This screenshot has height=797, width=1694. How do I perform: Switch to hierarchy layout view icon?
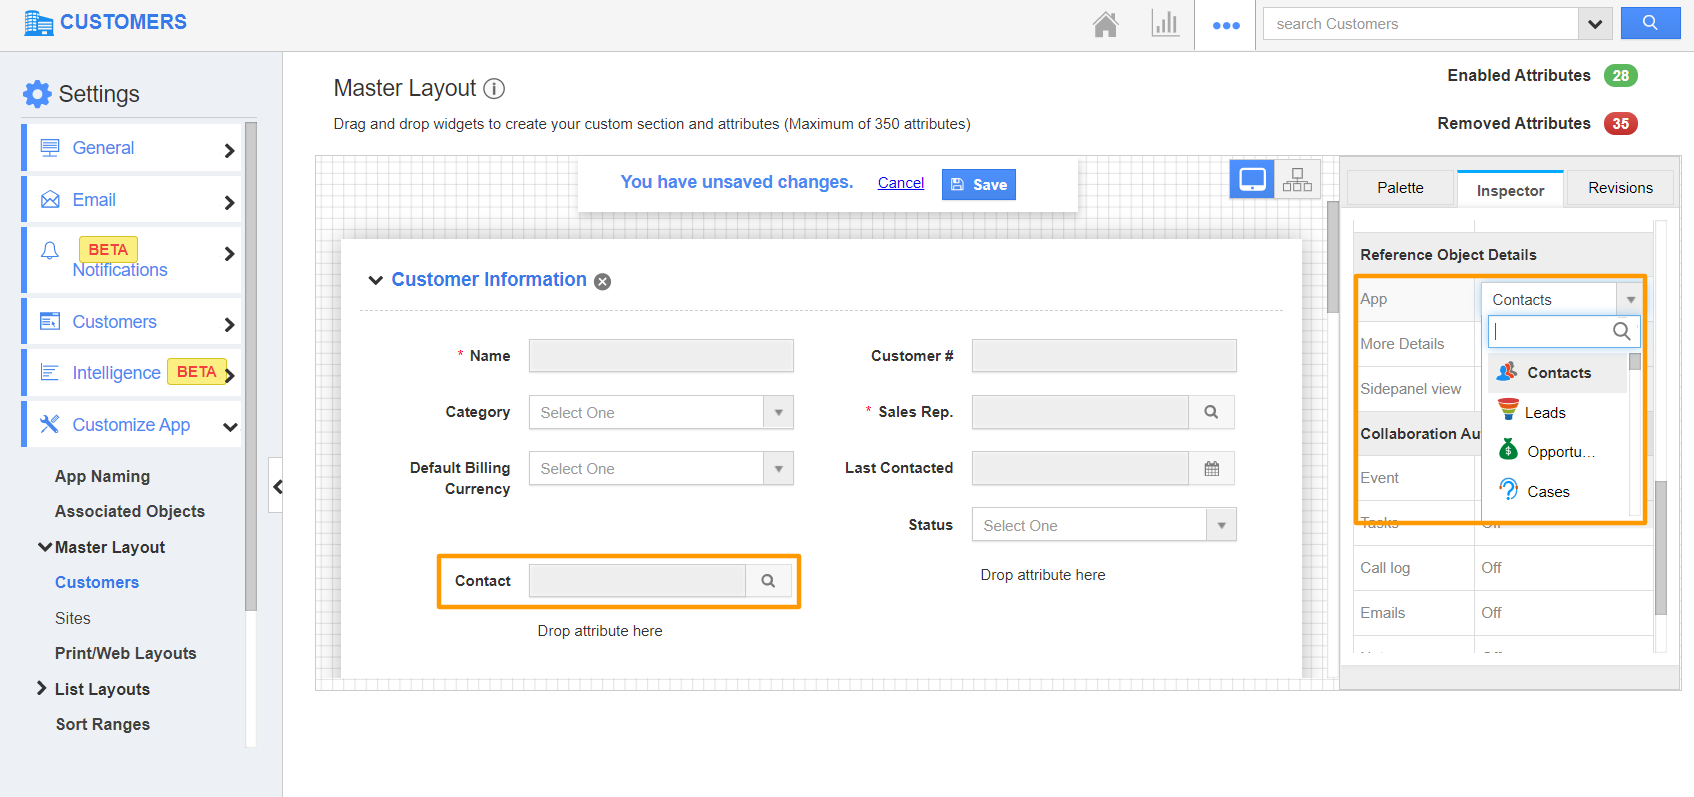[x=1297, y=180]
